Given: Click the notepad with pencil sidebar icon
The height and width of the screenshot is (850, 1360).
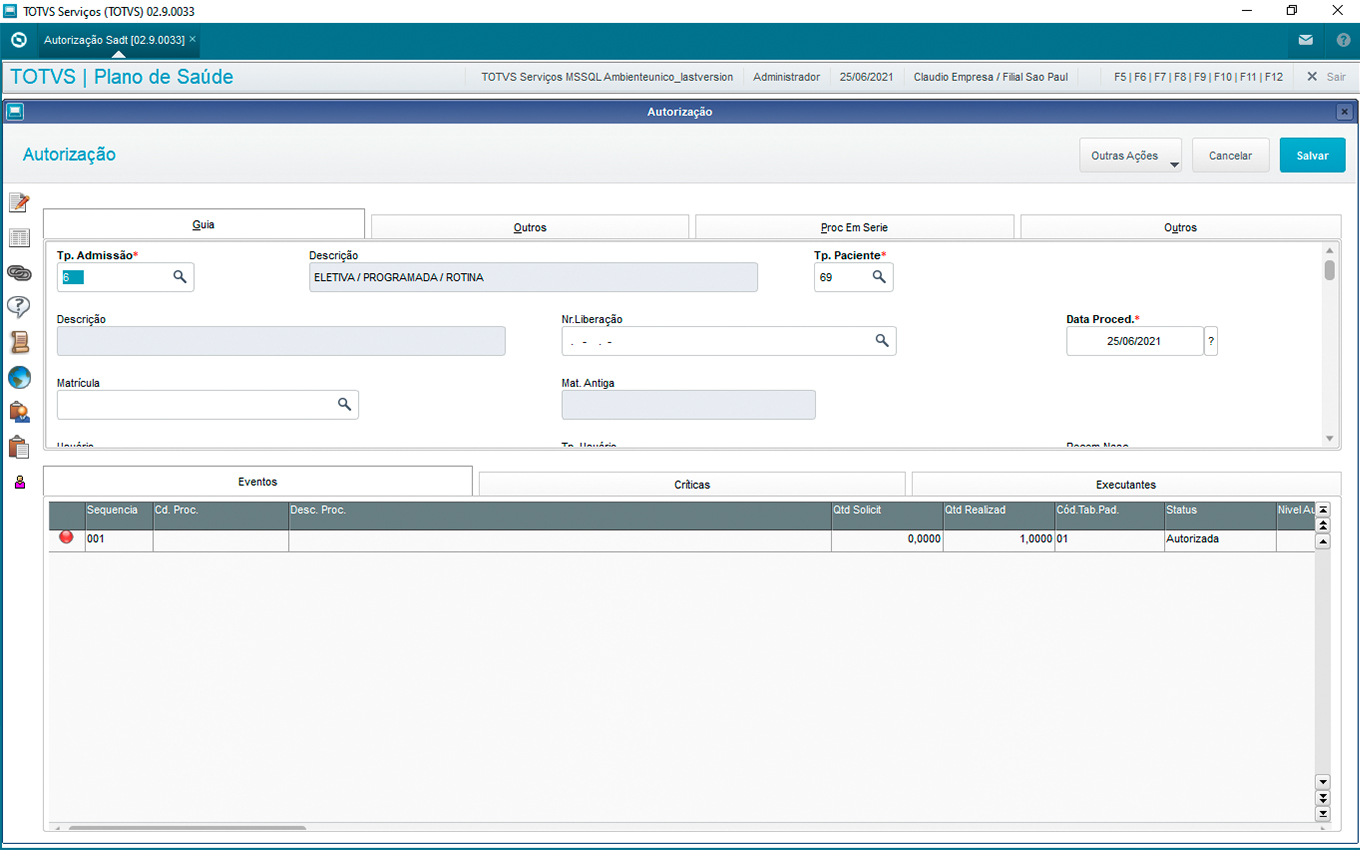Looking at the screenshot, I should [18, 203].
